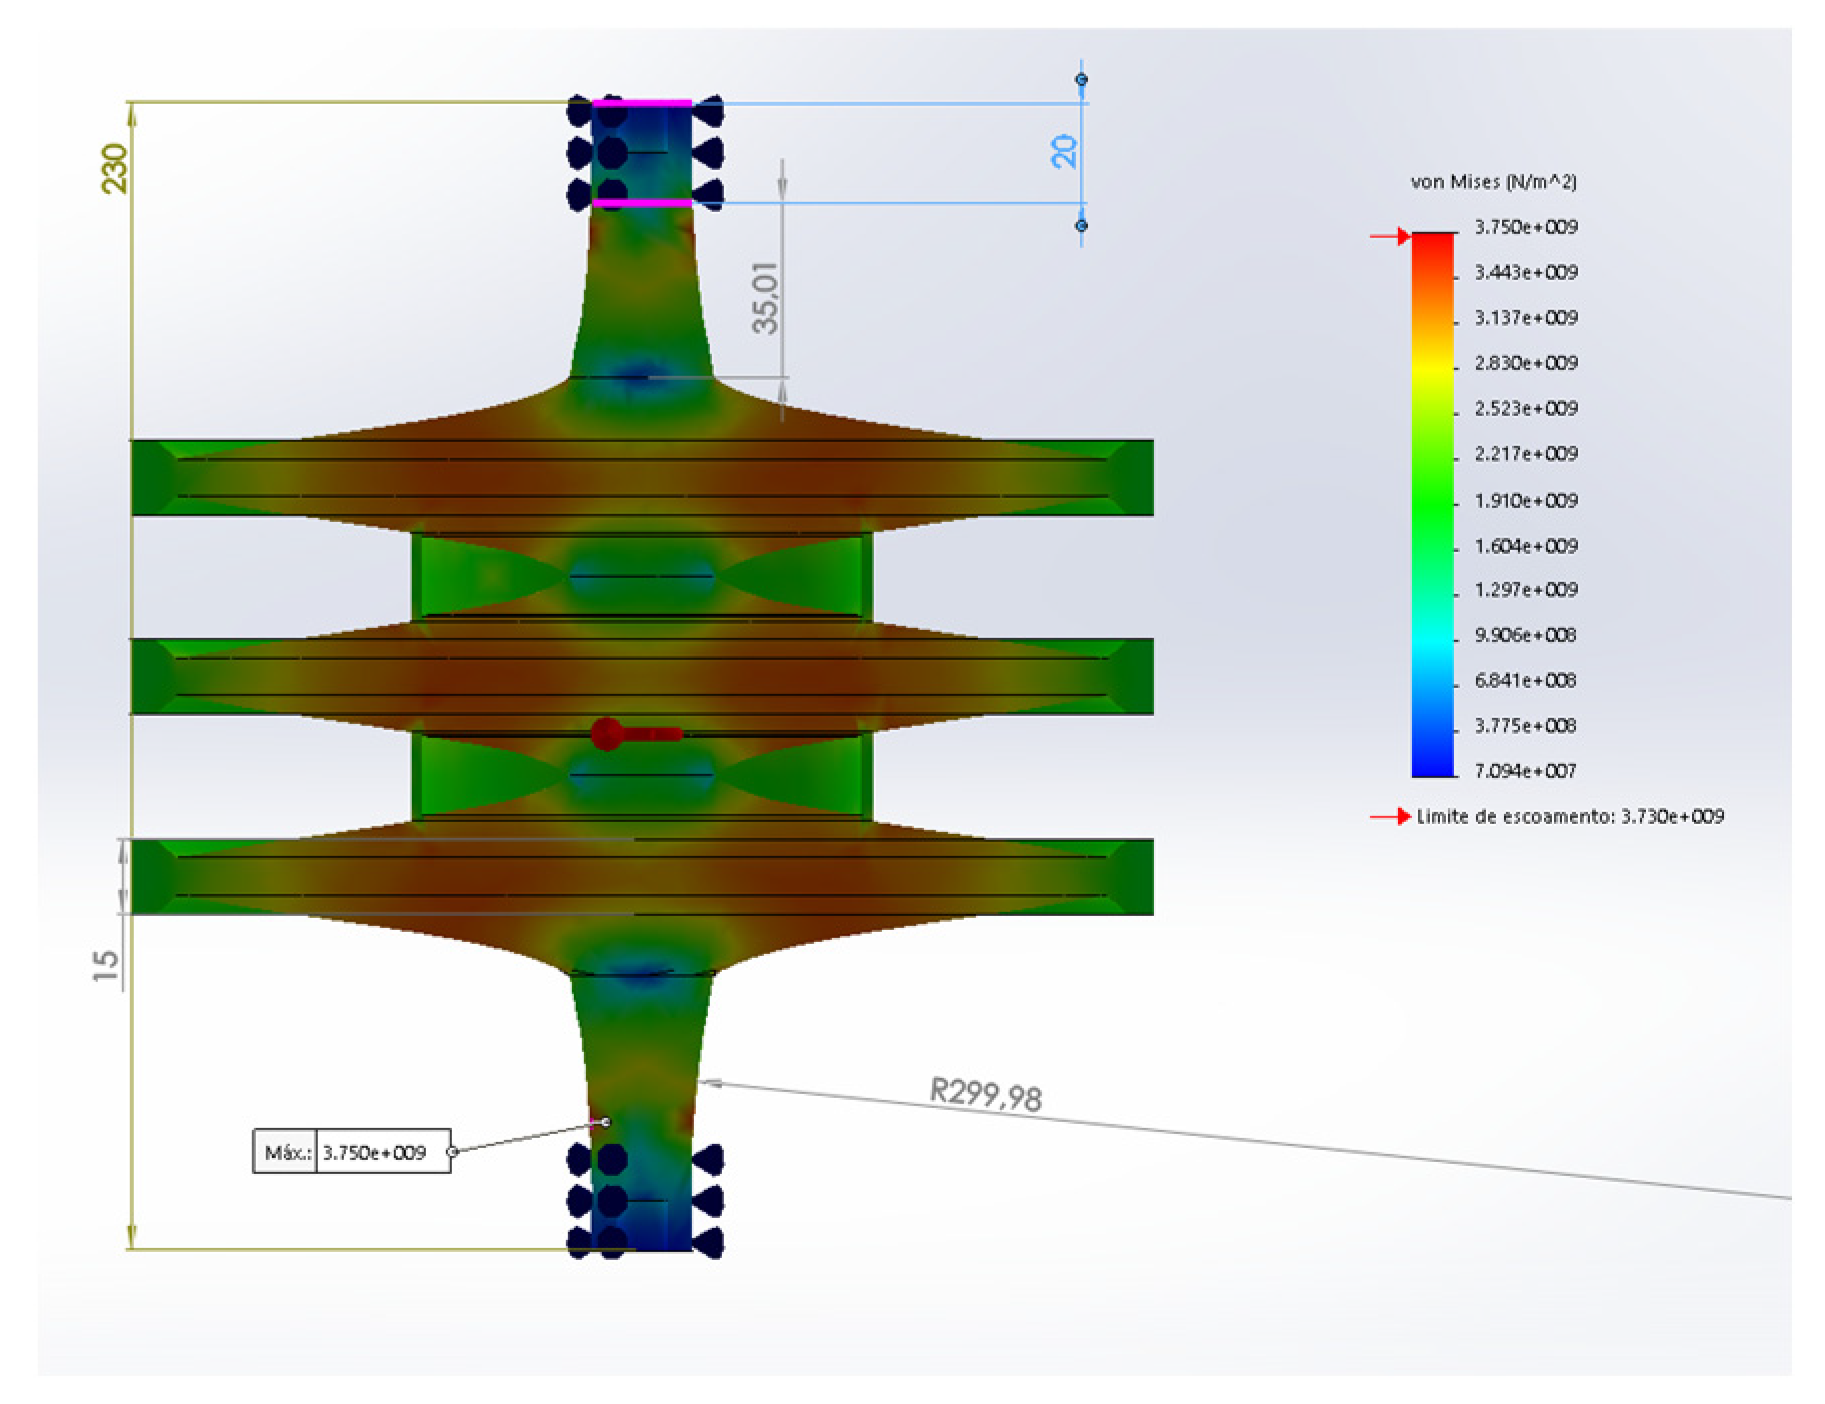1825x1404 pixels.
Task: Click lower blue handle of 20 dimension
Action: (x=1081, y=226)
